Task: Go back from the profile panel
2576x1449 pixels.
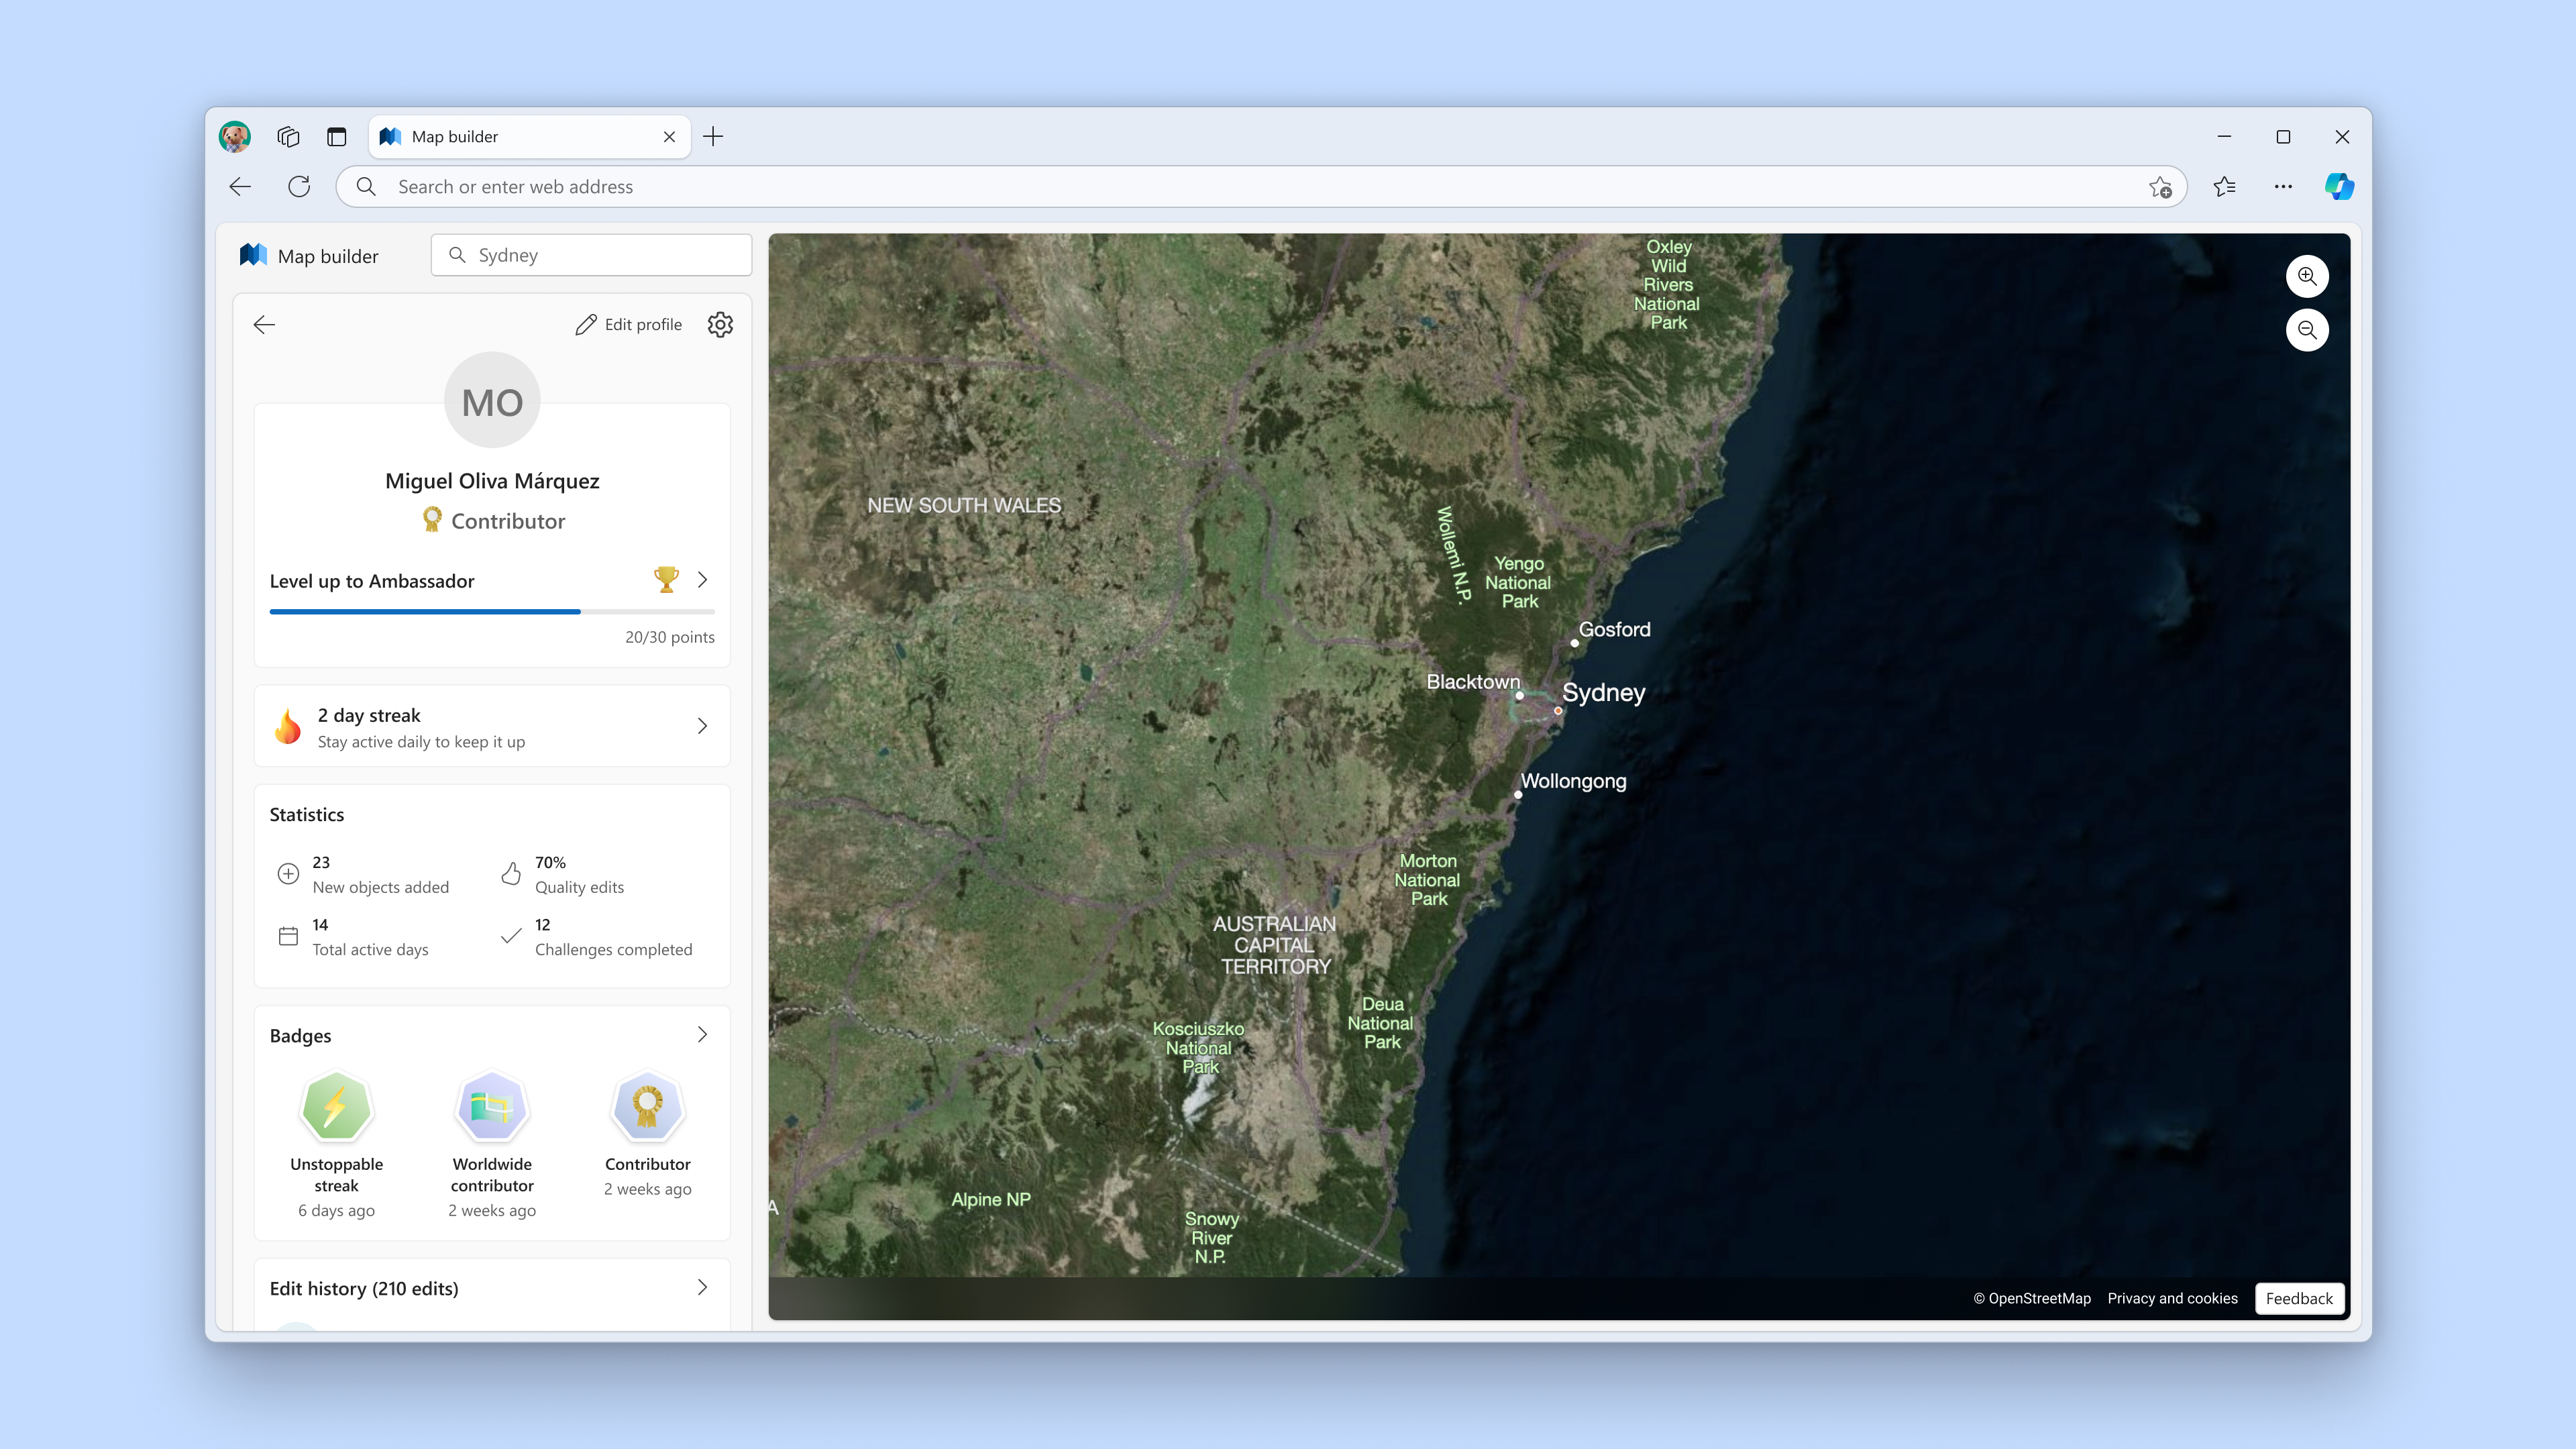Action: tap(264, 325)
